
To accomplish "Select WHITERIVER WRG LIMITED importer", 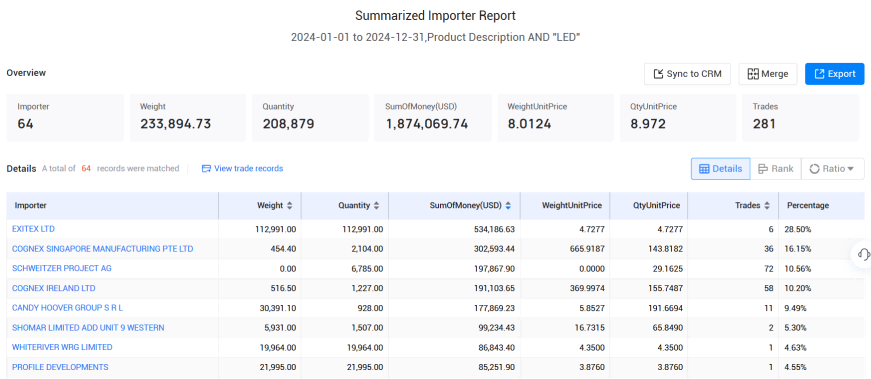I will click(62, 347).
